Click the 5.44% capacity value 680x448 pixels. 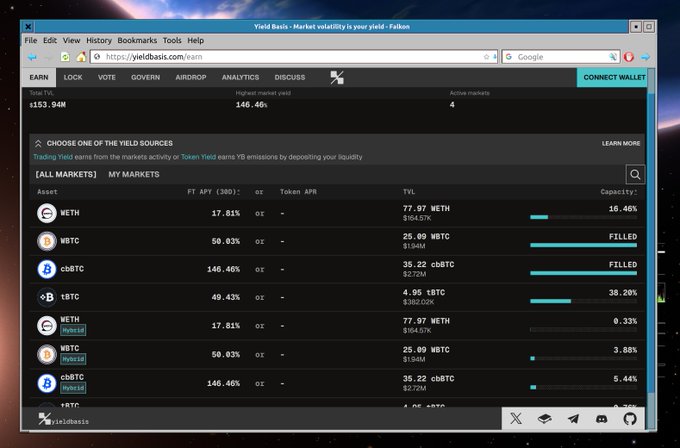click(625, 379)
